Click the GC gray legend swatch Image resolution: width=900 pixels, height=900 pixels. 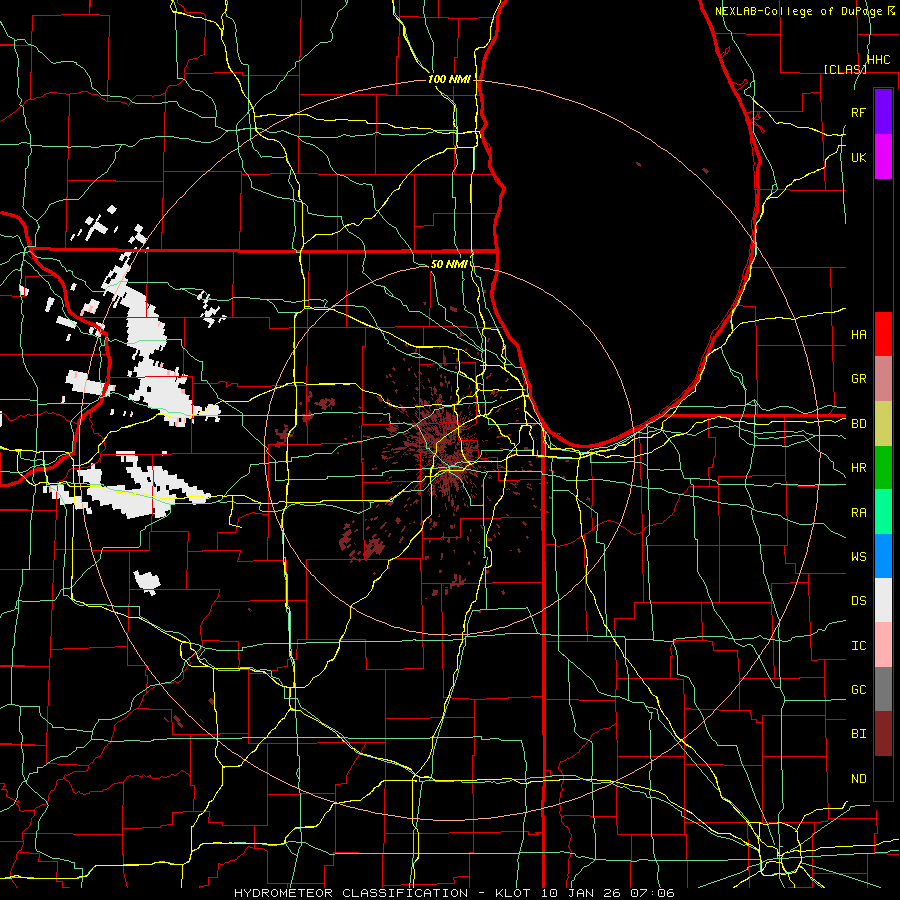click(883, 689)
